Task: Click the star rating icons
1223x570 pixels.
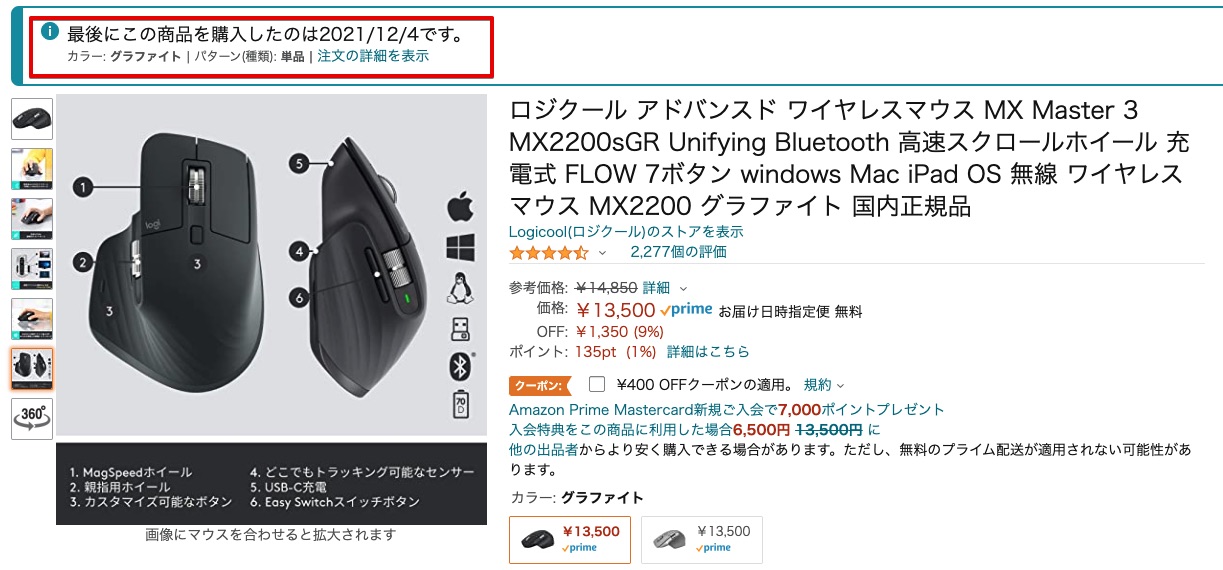Action: [549, 252]
